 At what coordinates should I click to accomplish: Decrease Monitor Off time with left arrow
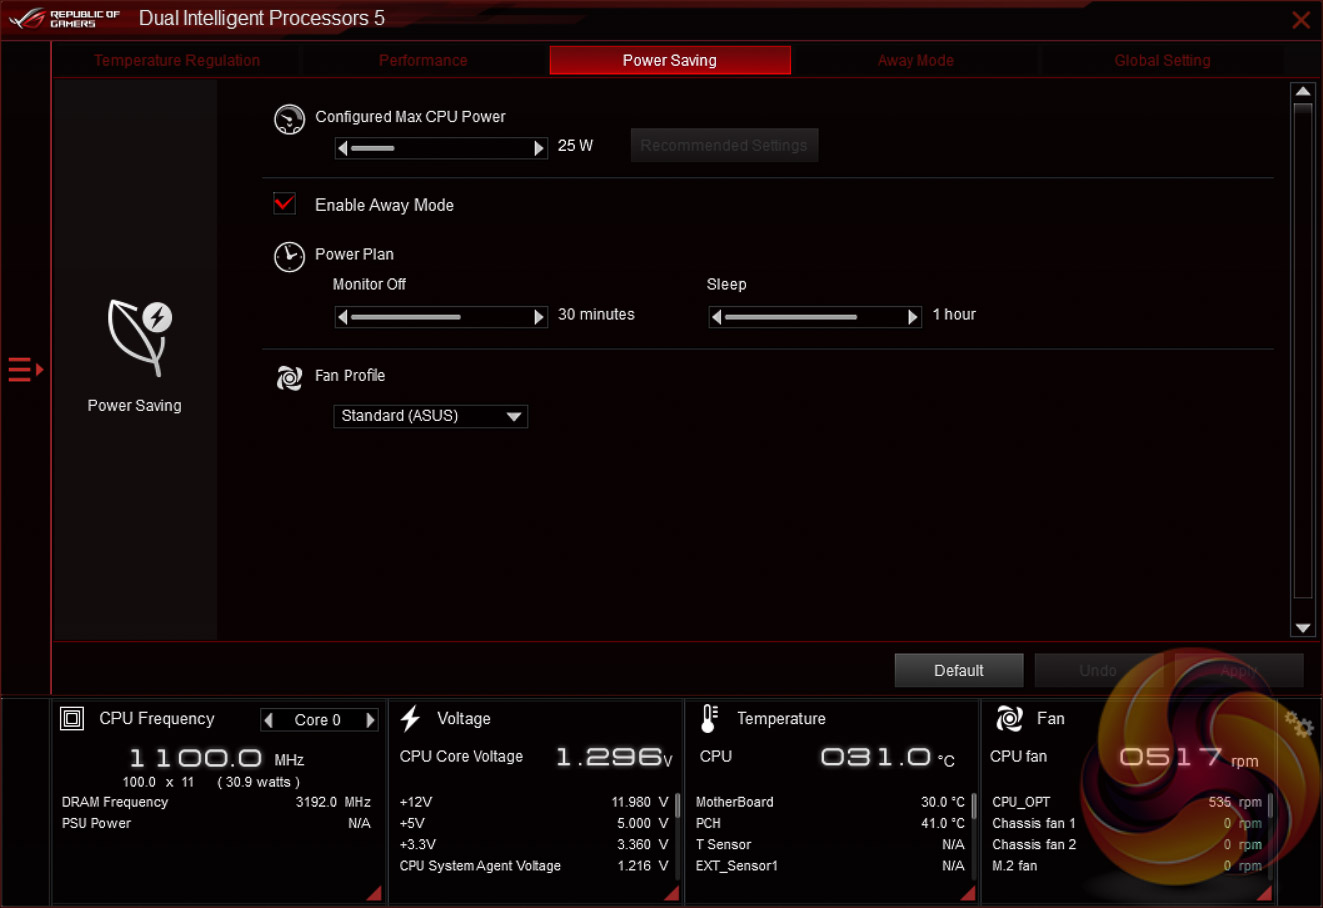point(343,317)
